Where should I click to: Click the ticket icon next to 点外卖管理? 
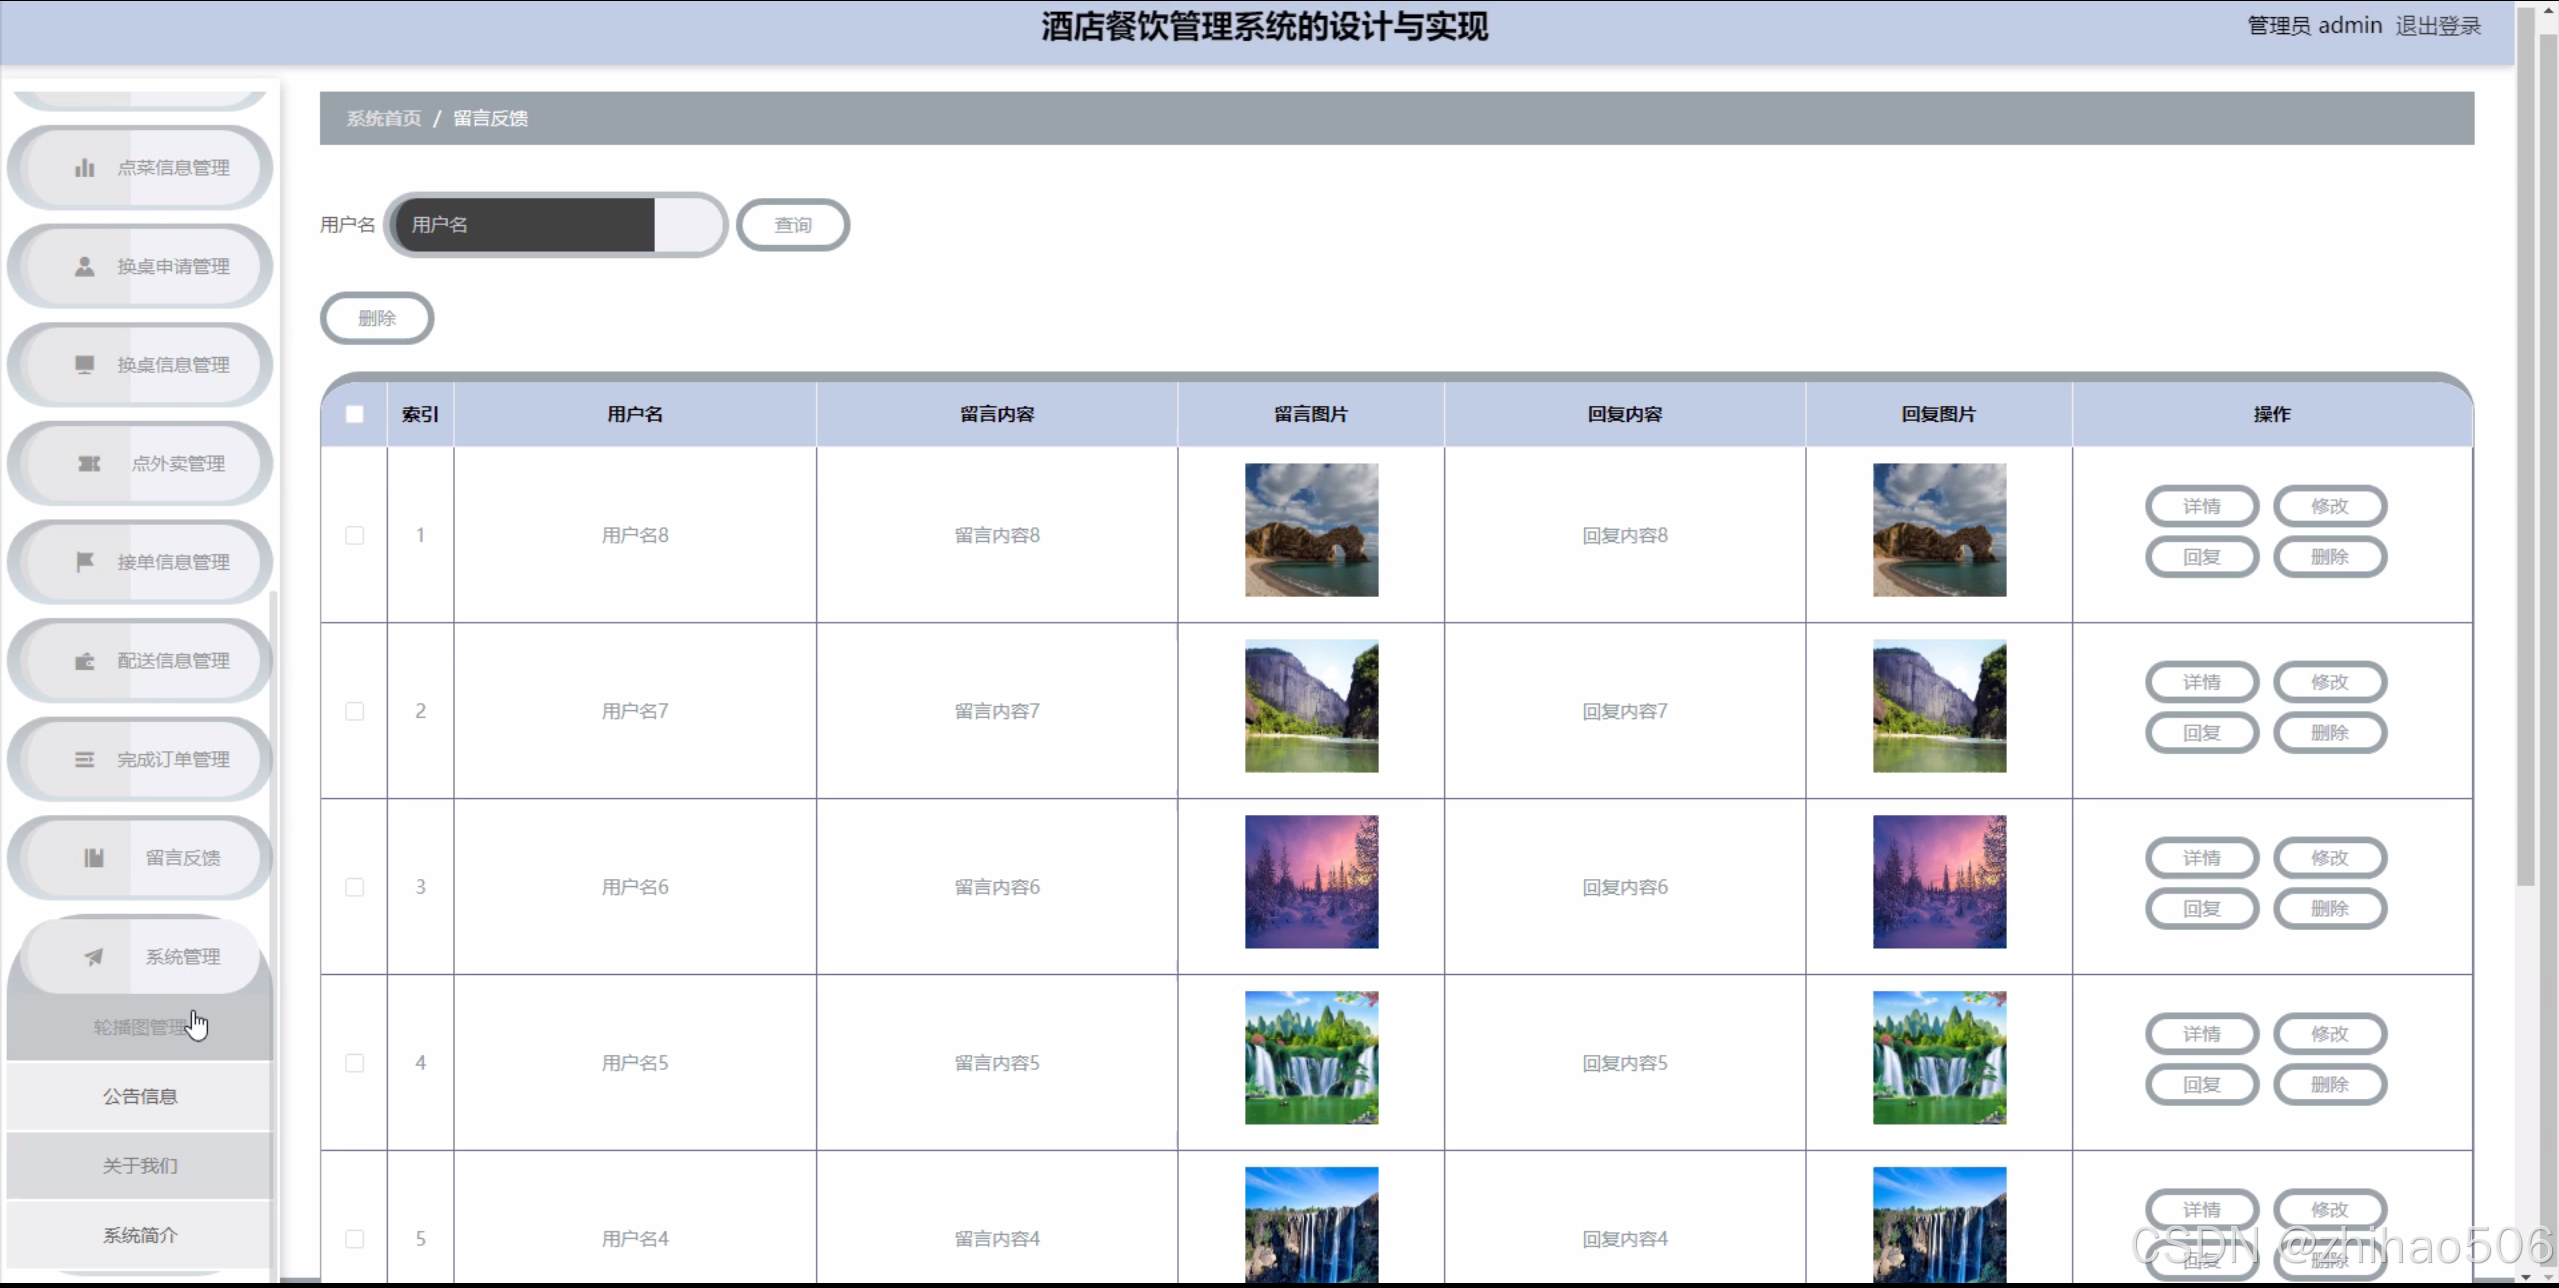click(x=89, y=464)
